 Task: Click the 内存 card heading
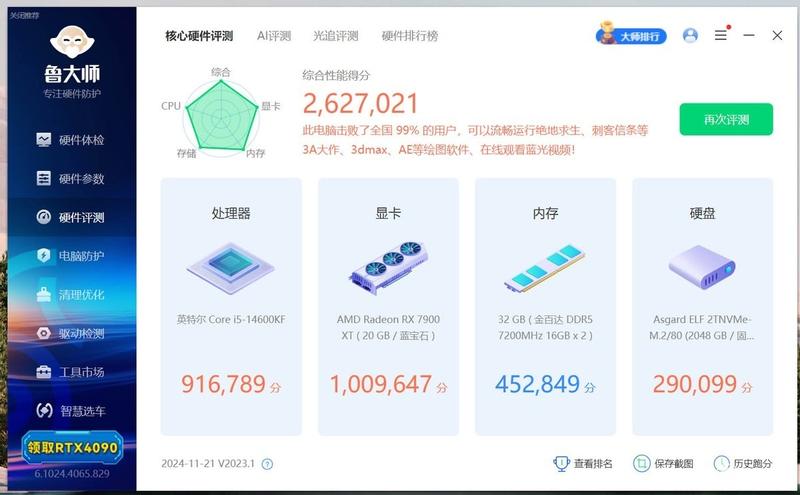coord(545,213)
